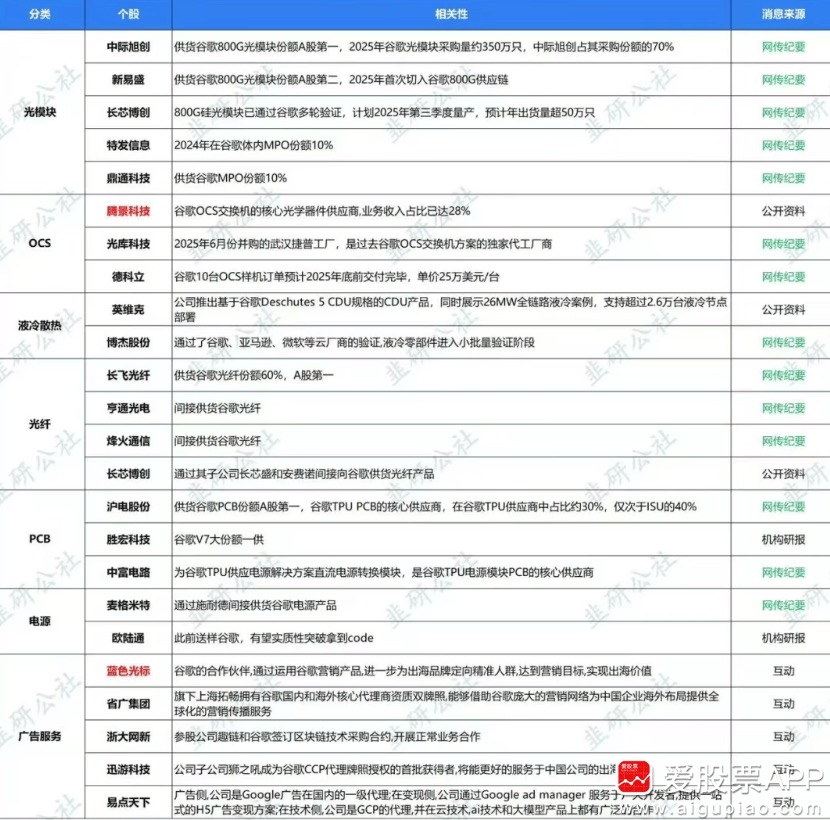
Task: Select 英维克's description about Deschutes 5 CDU
Action: coord(450,309)
